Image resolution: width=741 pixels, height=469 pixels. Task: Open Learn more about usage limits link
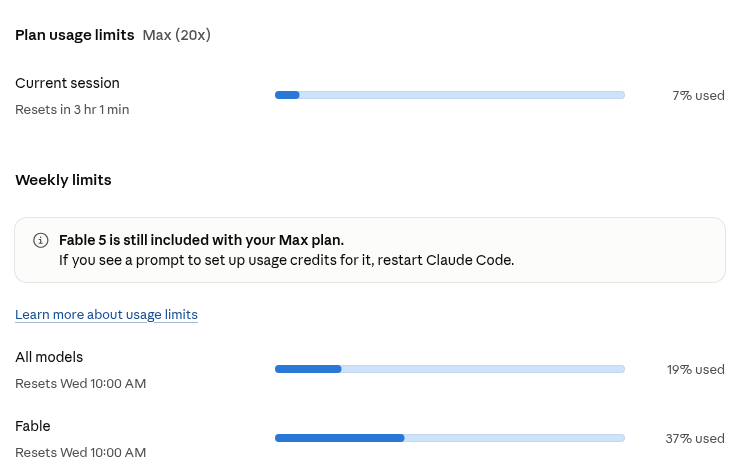coord(106,315)
